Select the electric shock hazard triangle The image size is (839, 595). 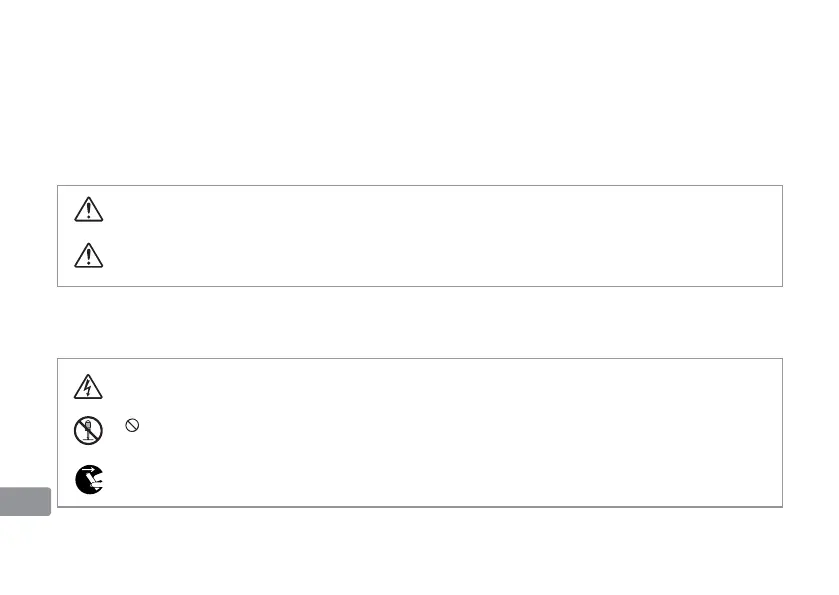coord(89,387)
